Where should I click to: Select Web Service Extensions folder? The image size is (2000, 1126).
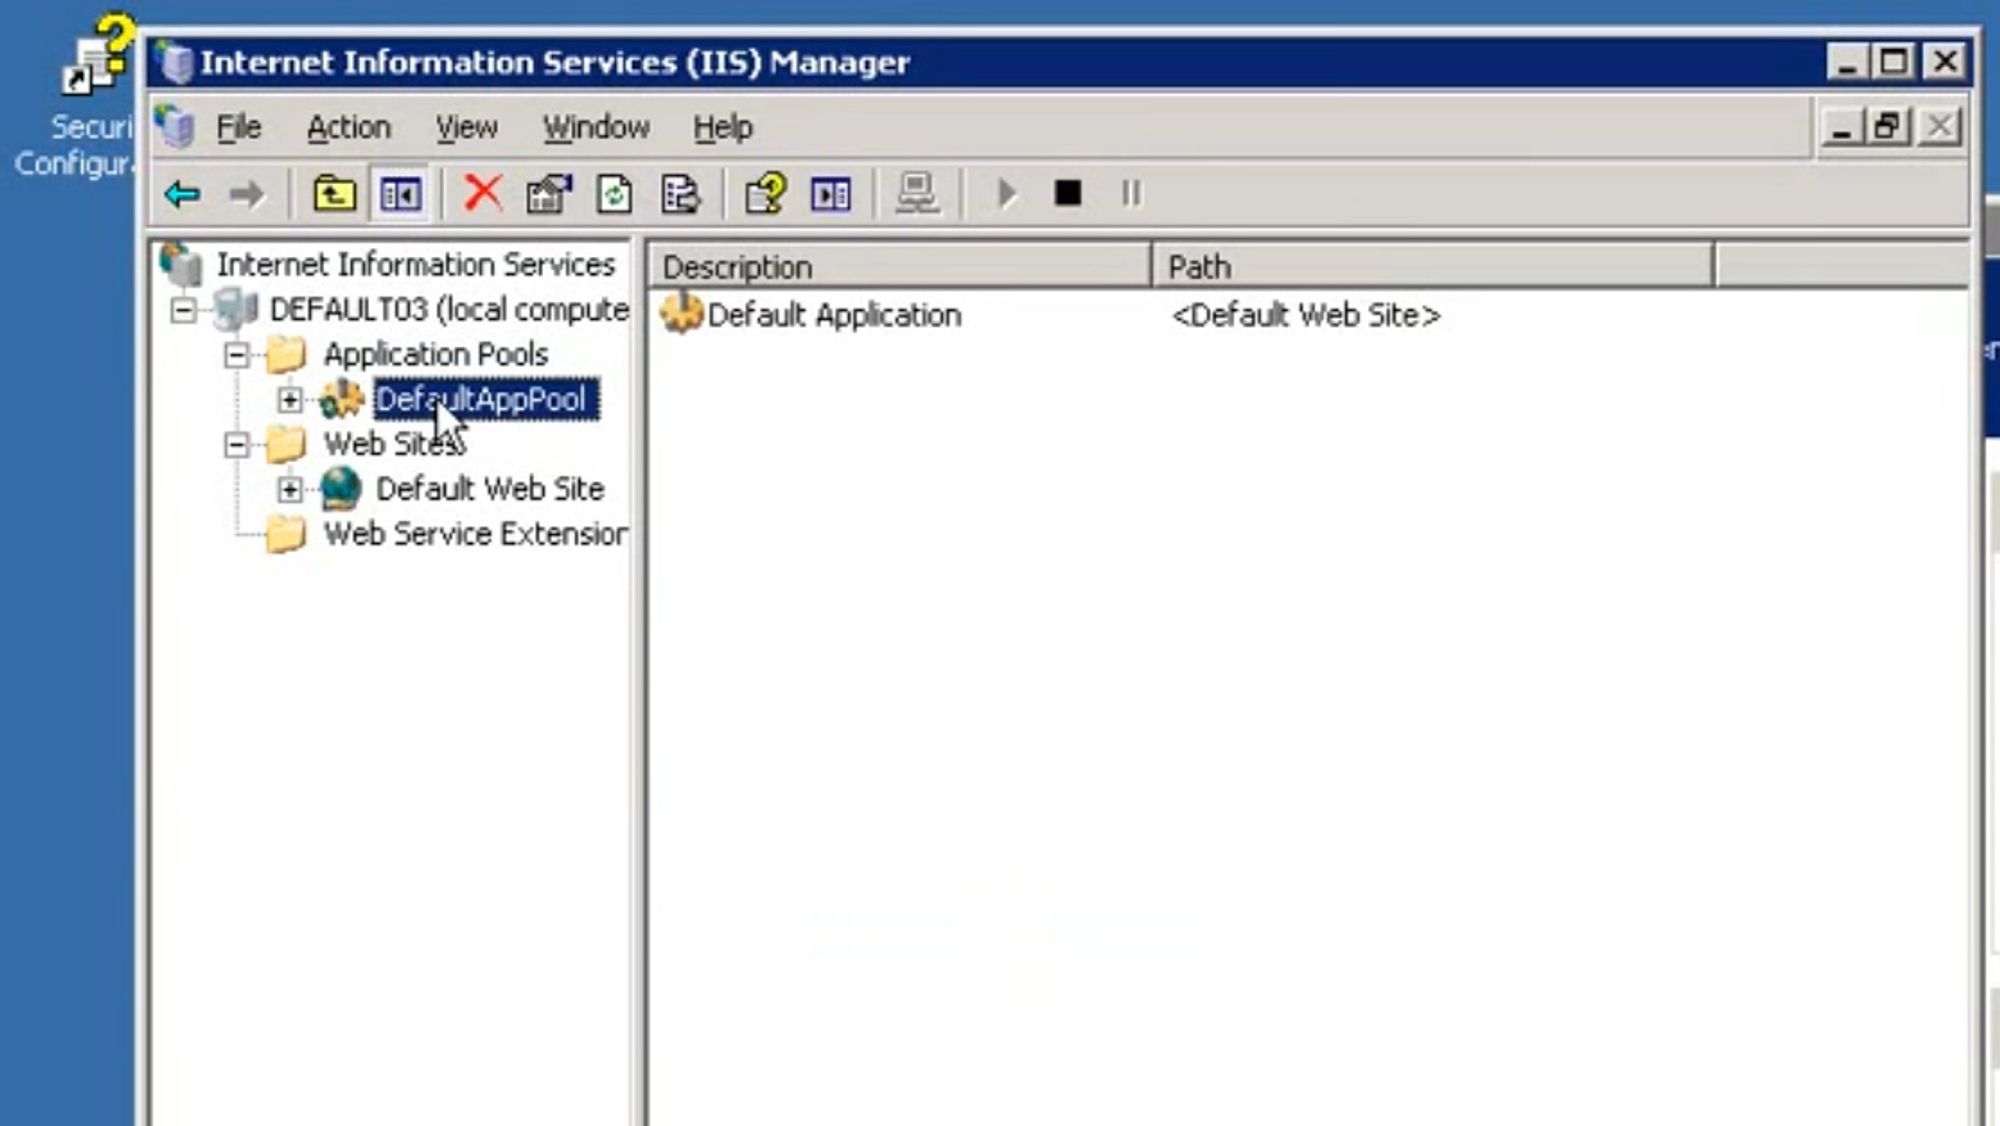click(475, 534)
